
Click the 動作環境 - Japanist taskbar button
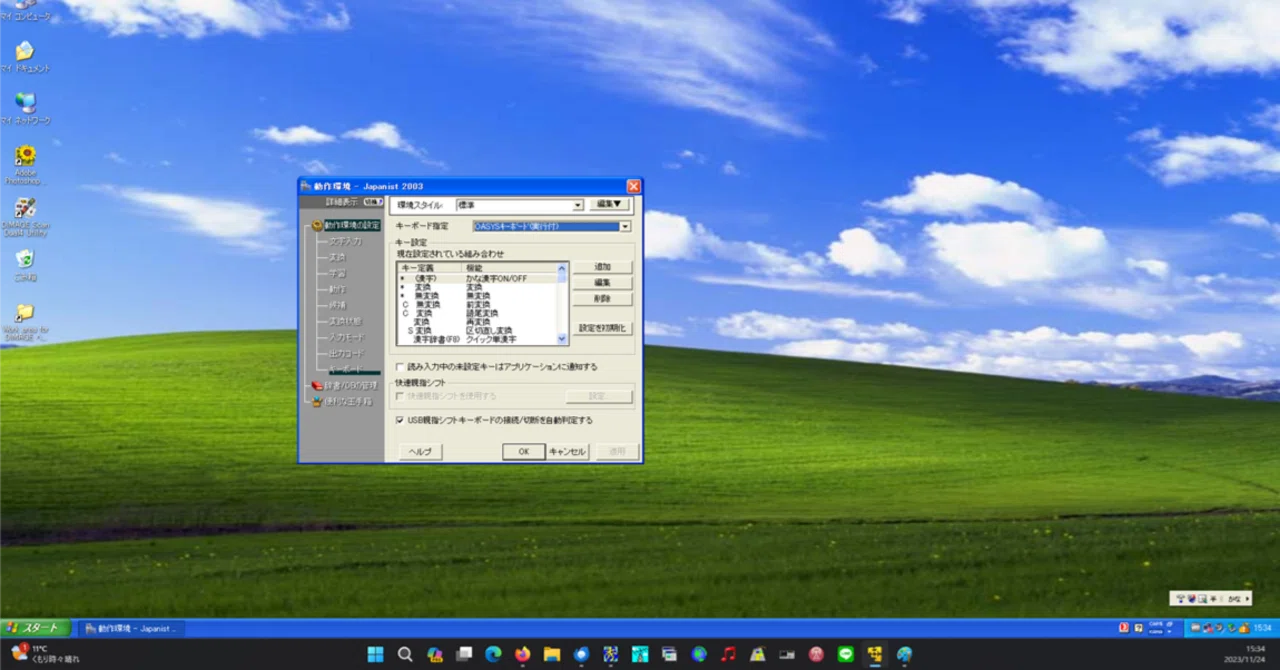point(131,628)
